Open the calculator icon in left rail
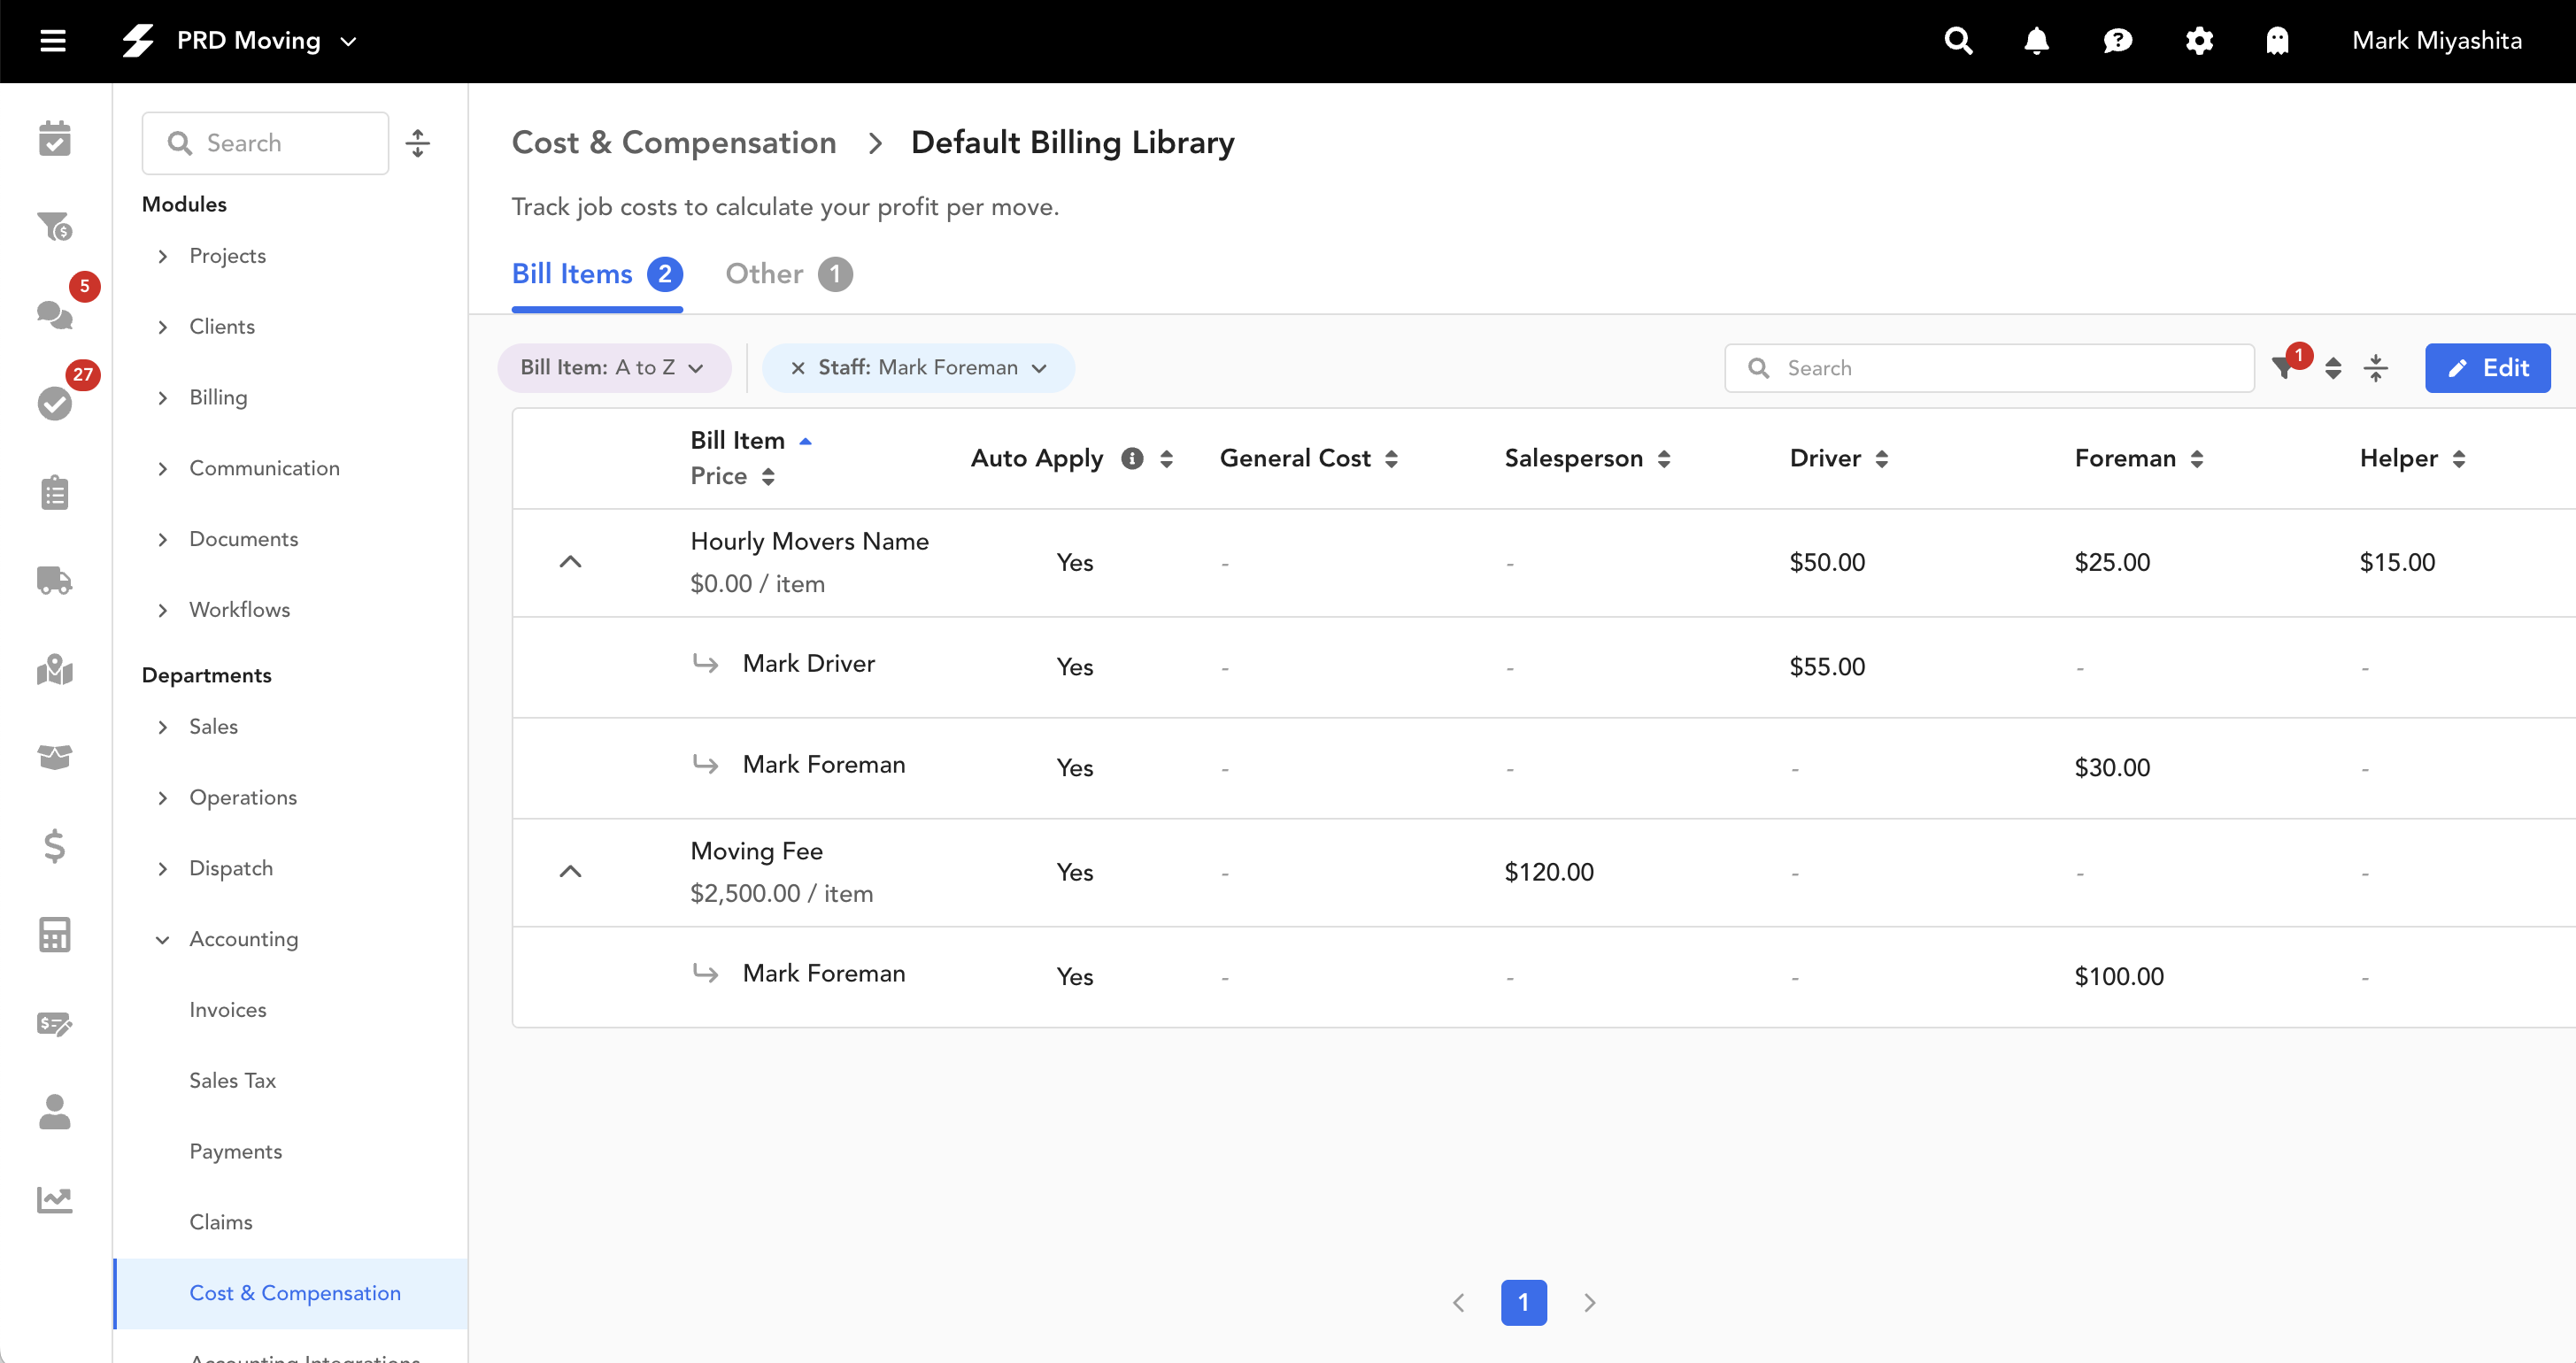 click(54, 935)
